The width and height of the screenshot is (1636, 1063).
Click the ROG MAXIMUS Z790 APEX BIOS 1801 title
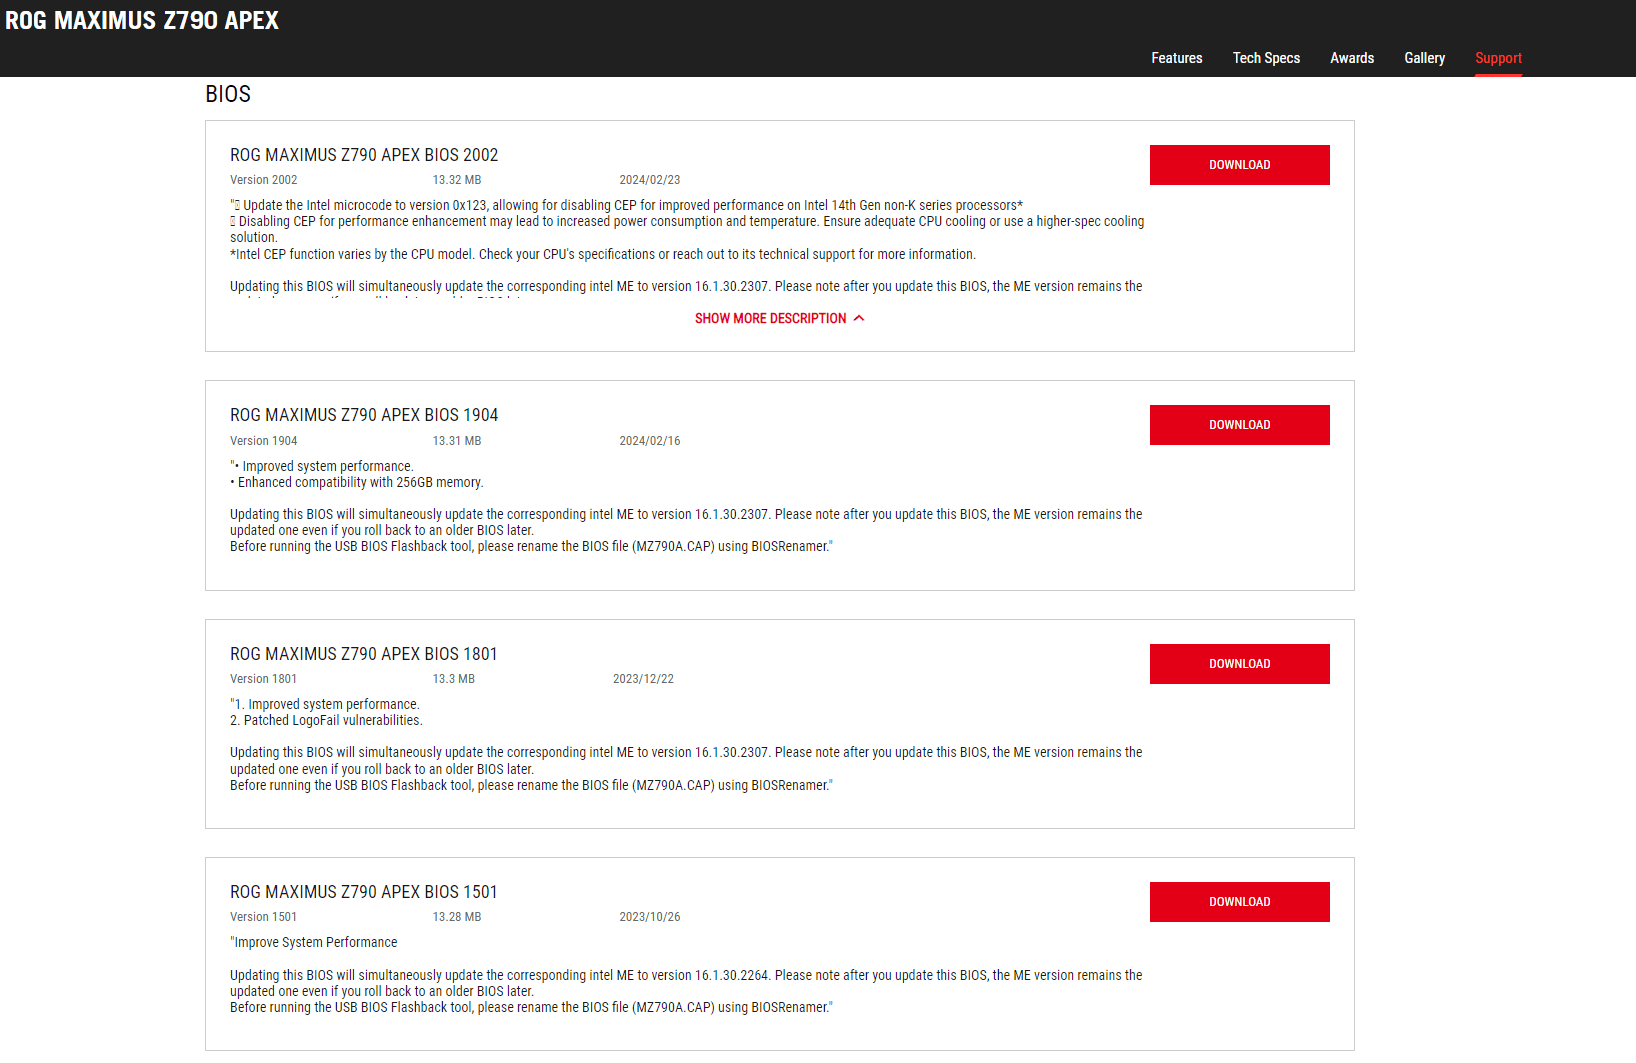point(364,654)
